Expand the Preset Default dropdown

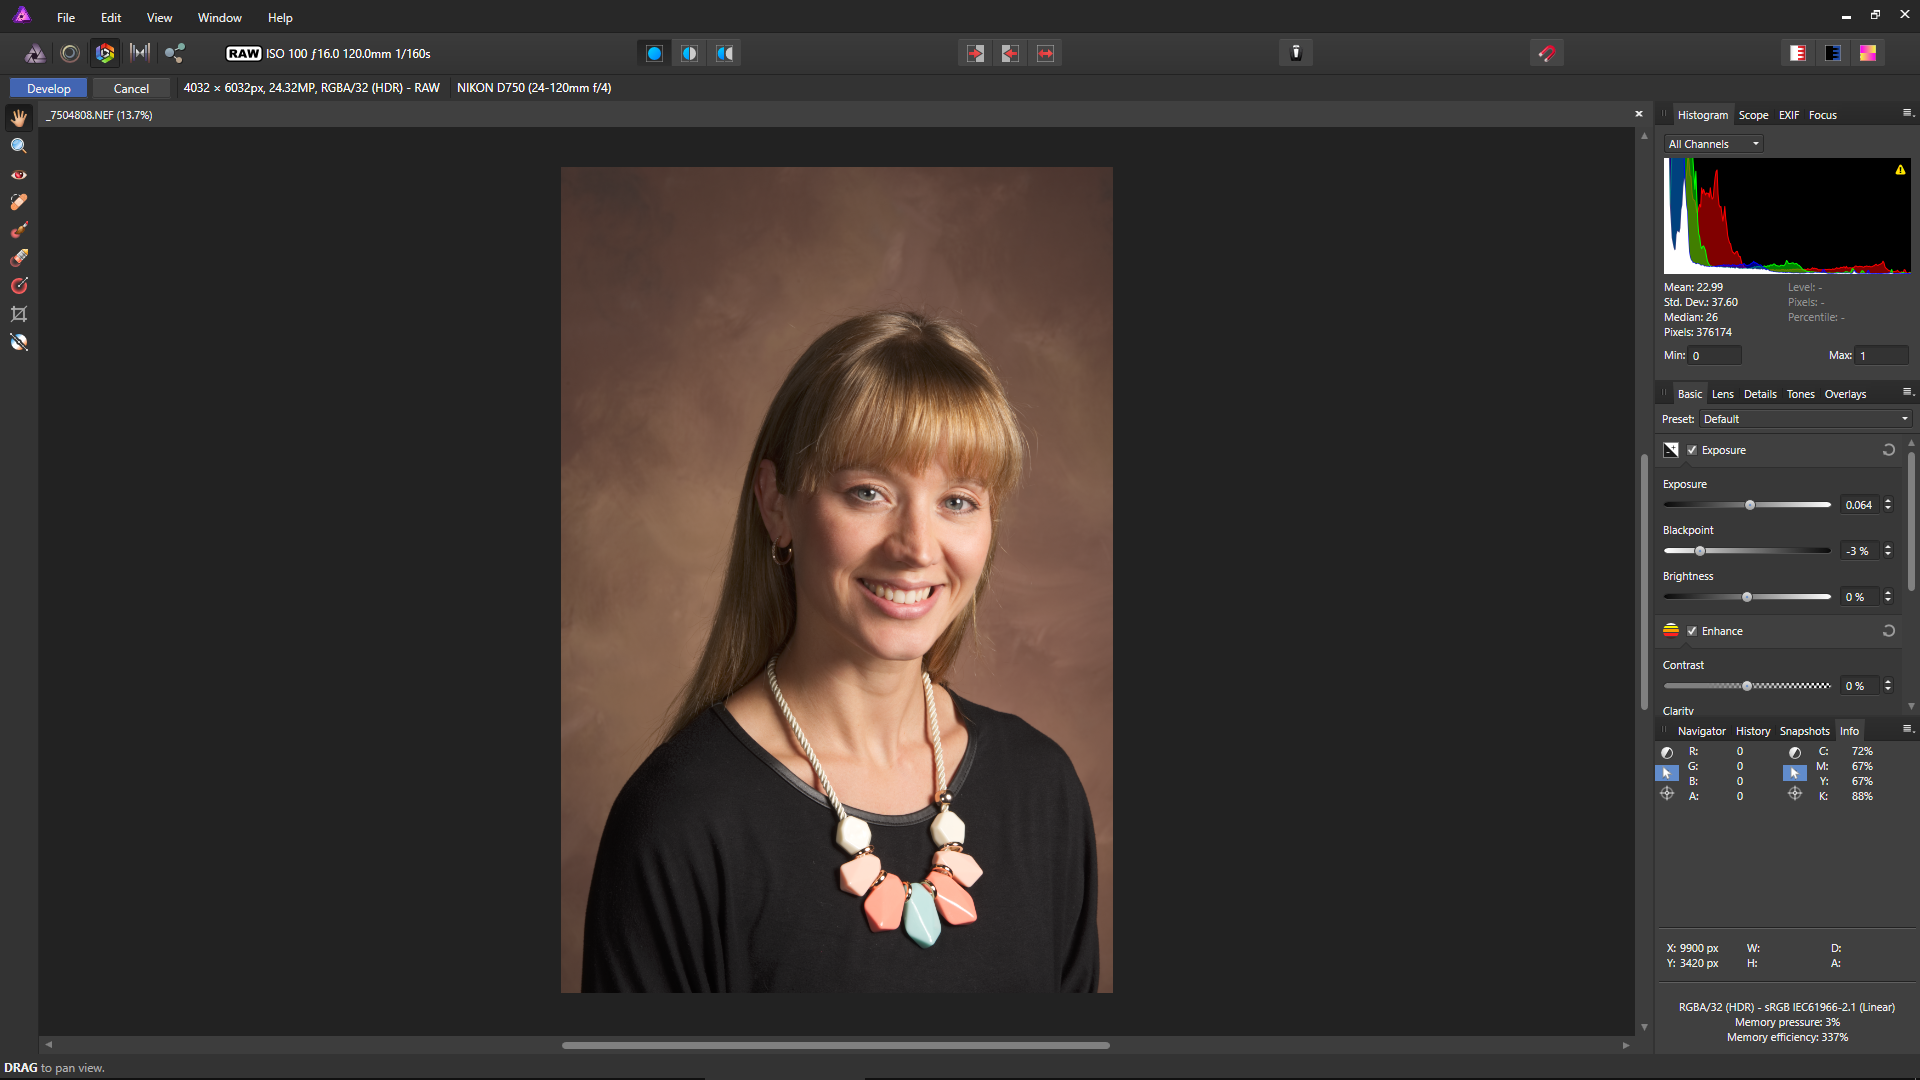pos(1805,419)
